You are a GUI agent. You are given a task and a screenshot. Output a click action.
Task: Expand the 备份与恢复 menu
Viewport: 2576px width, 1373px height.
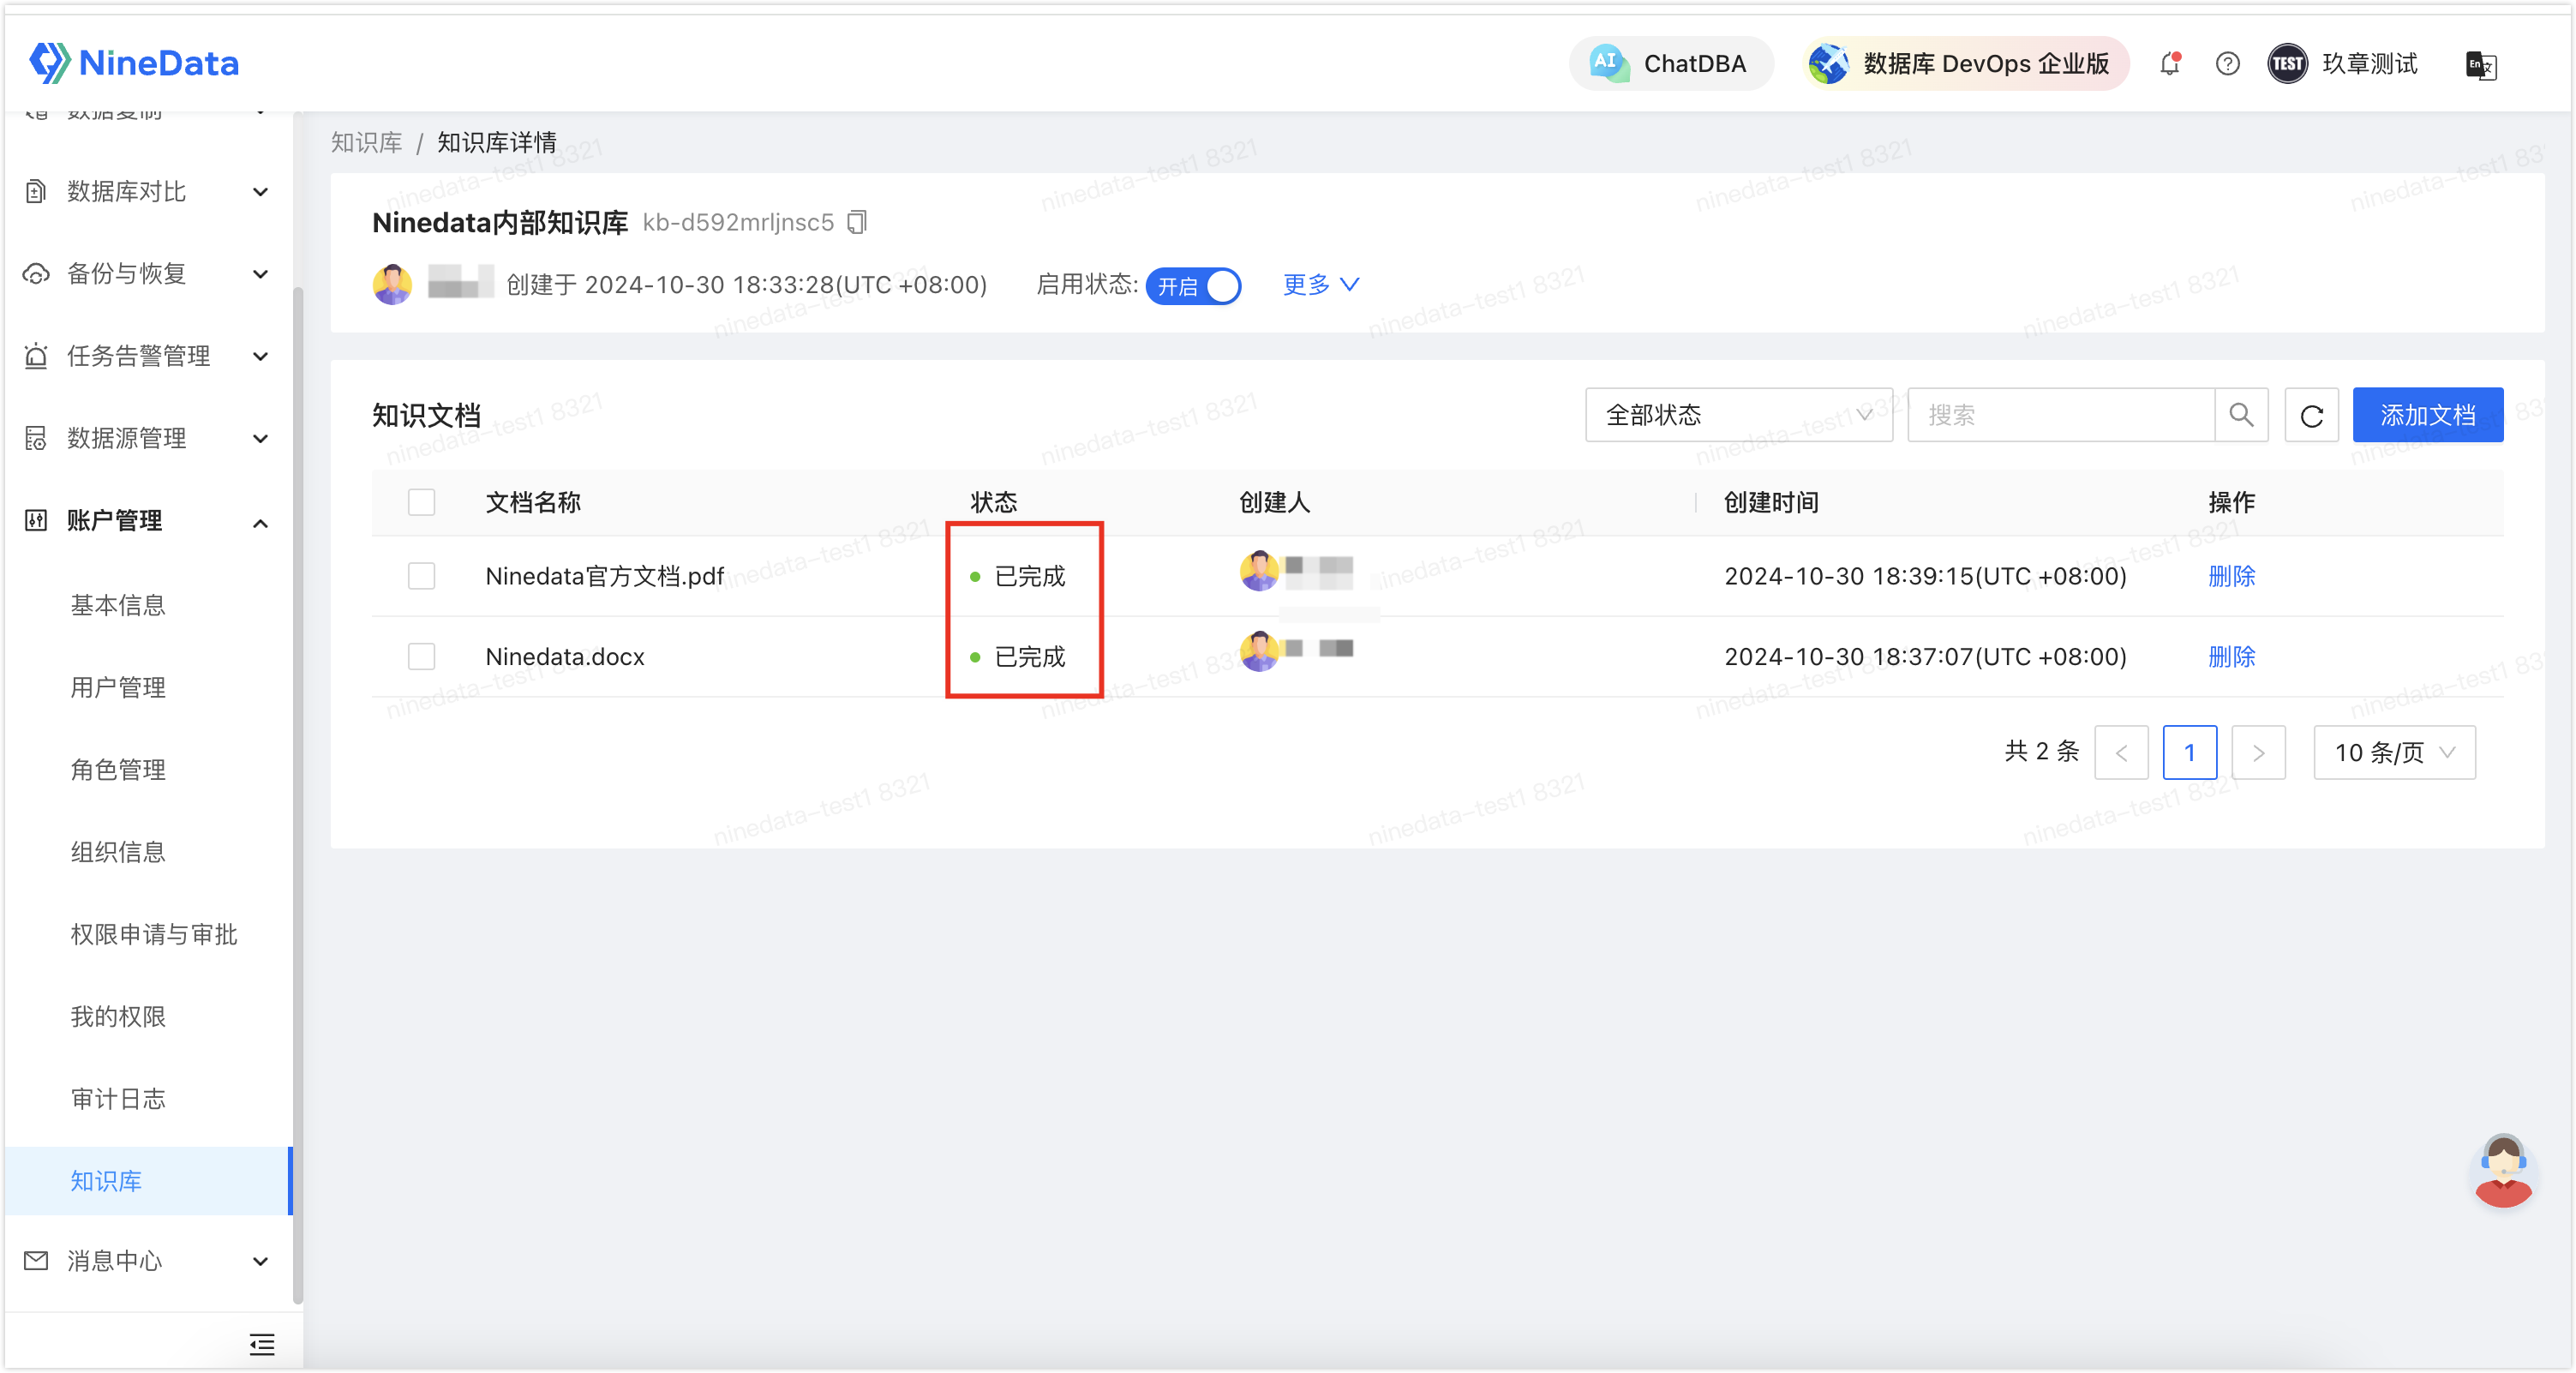261,274
